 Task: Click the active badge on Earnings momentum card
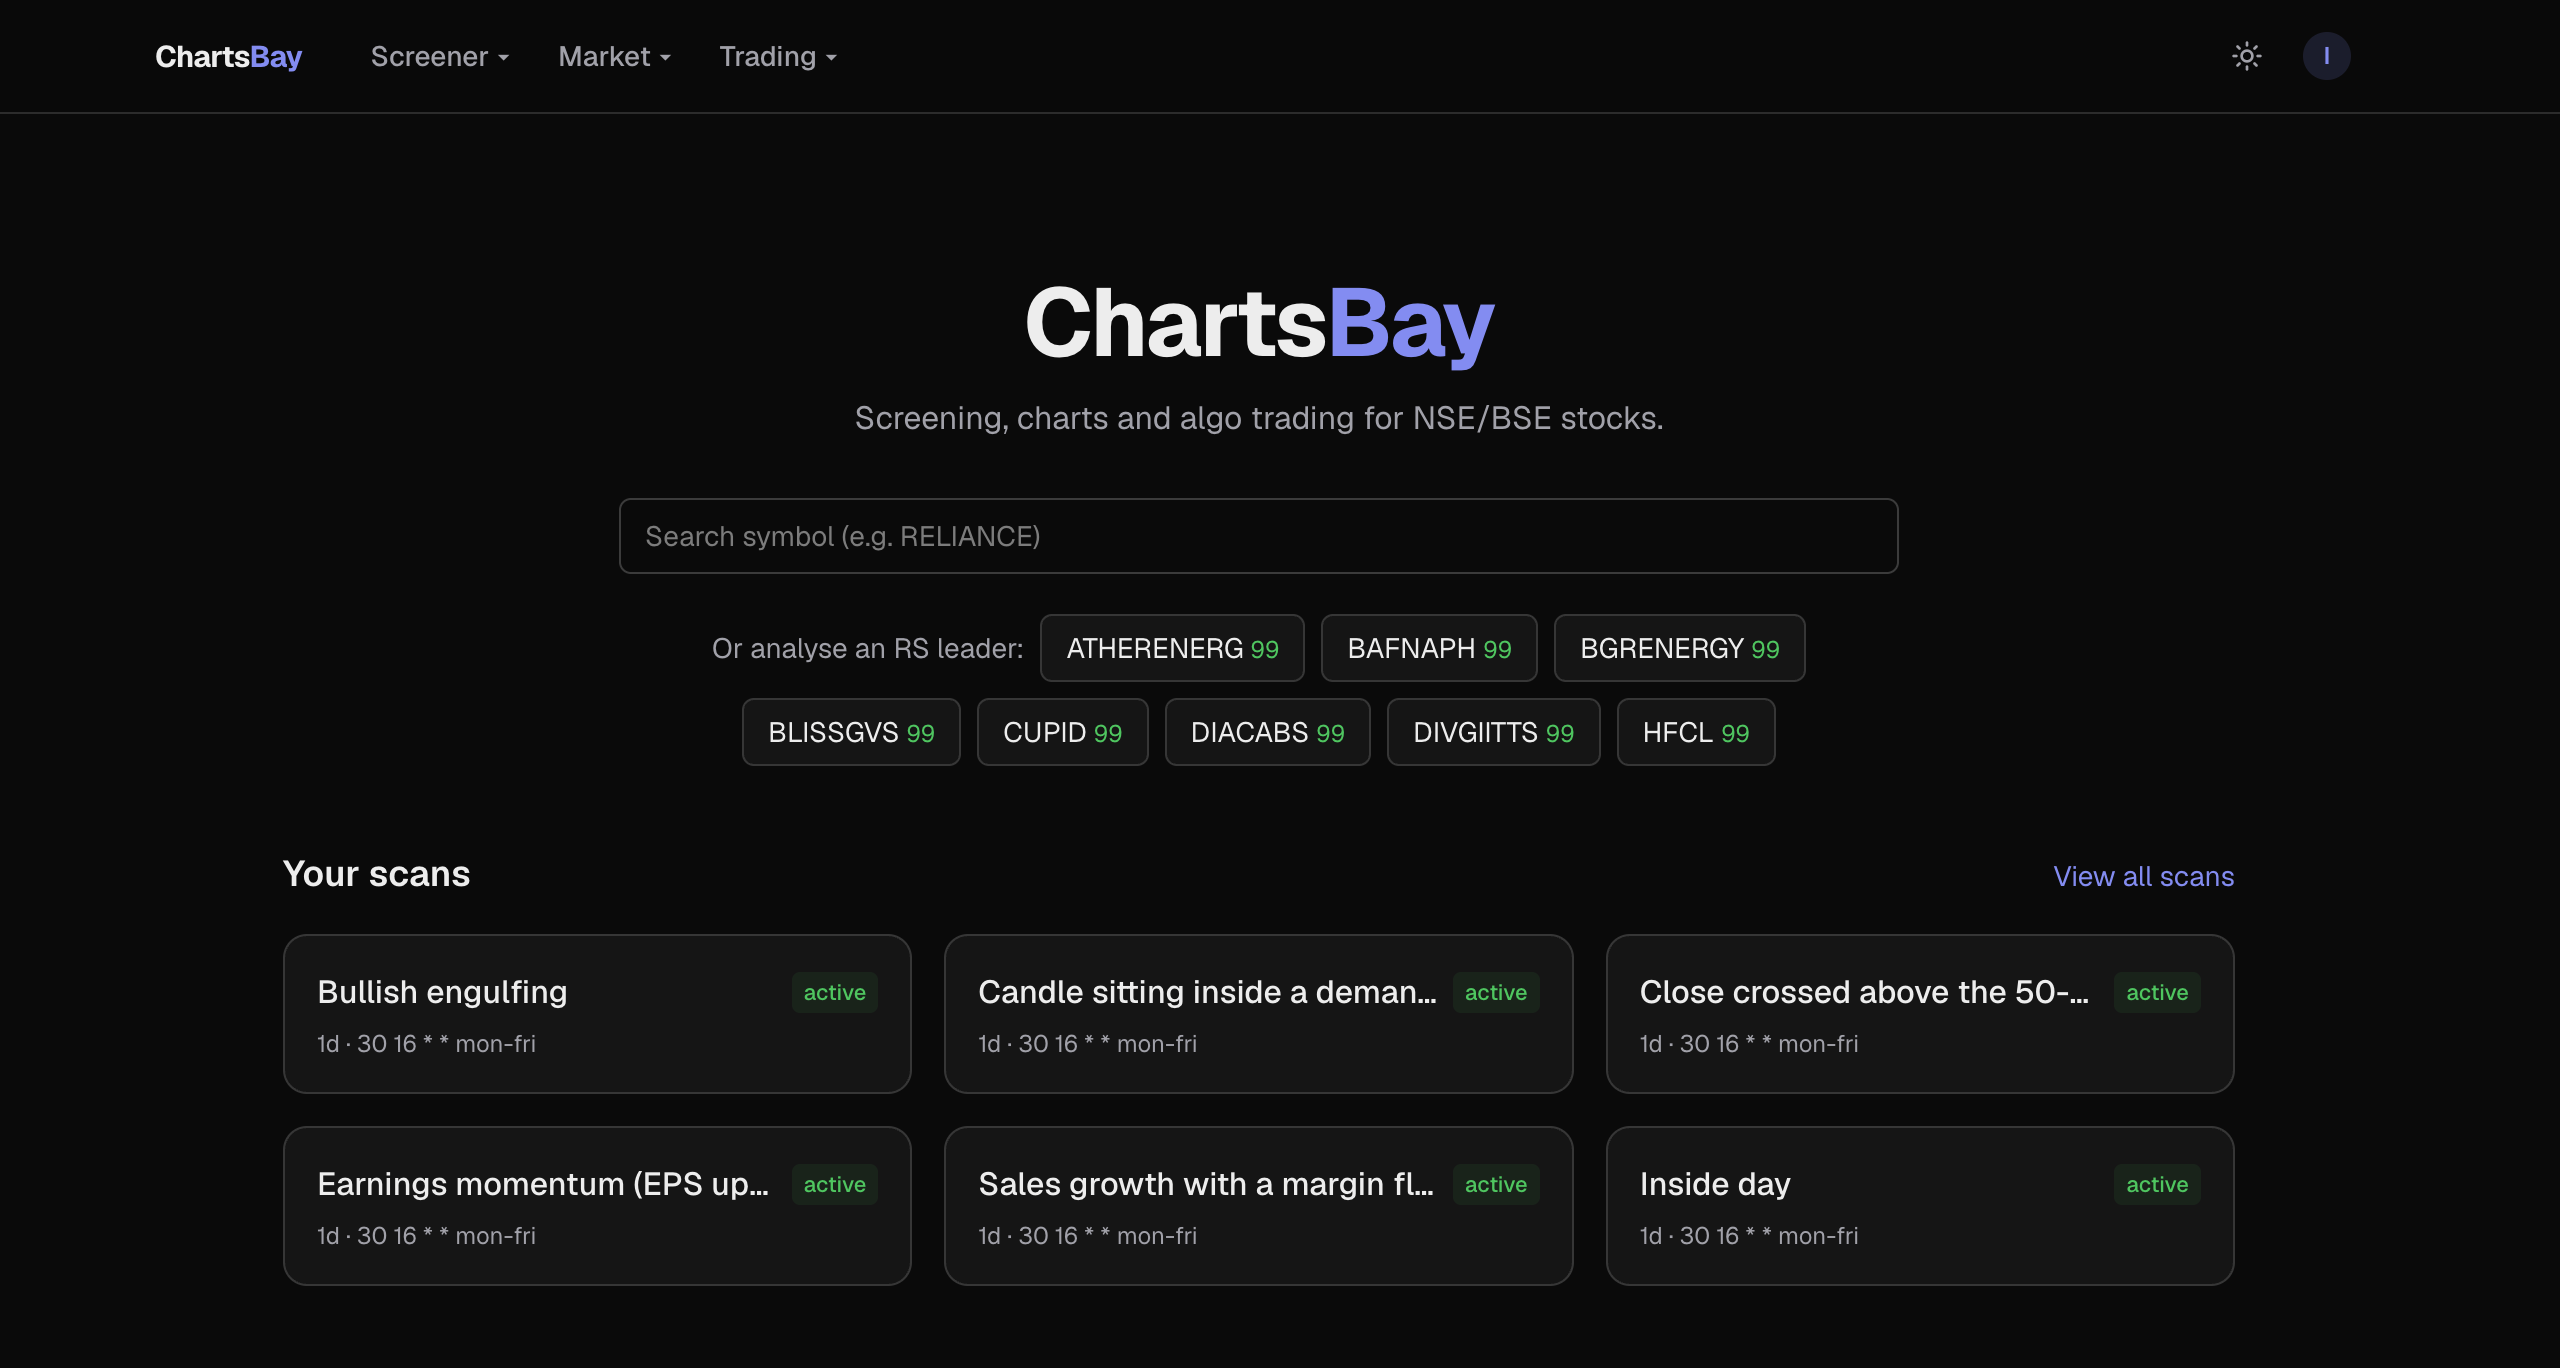(x=834, y=1184)
